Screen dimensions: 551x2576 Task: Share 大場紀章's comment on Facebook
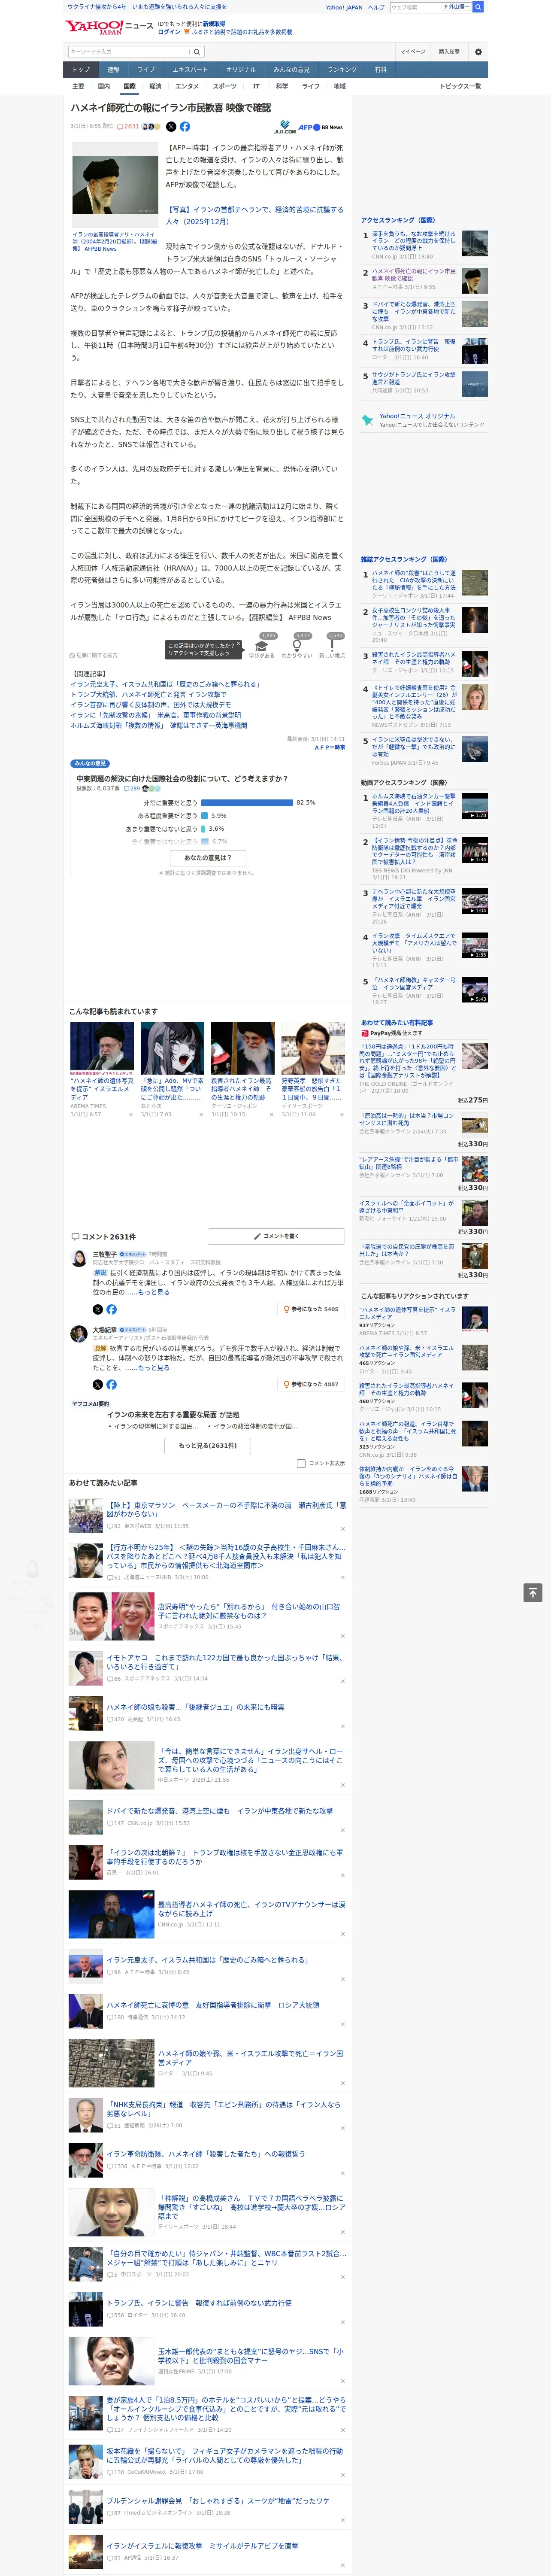111,1385
